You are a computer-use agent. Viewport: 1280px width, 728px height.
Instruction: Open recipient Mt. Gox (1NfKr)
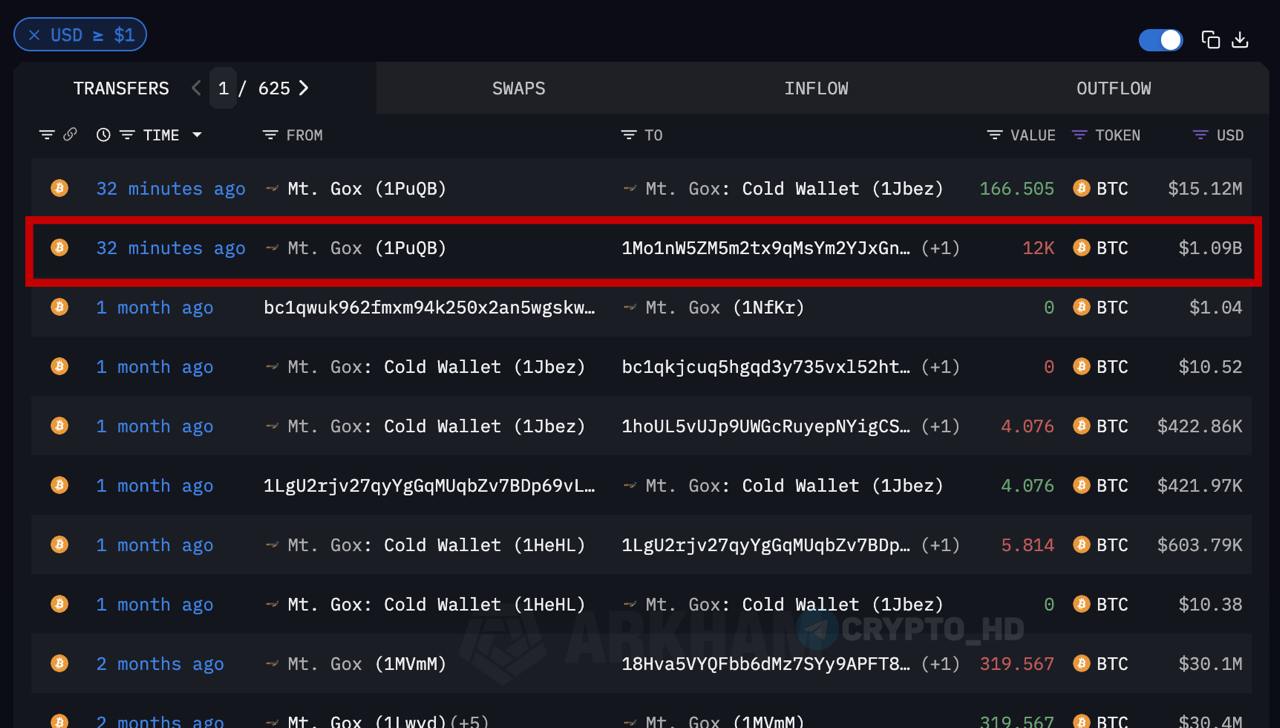click(724, 307)
